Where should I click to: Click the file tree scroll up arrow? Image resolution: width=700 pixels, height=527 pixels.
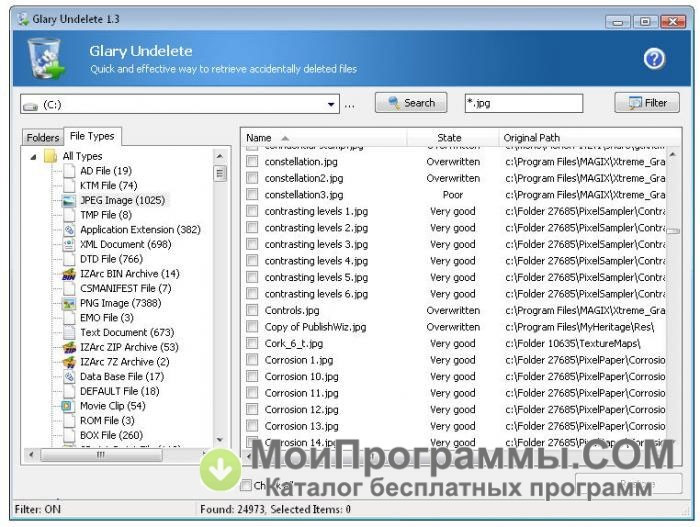(219, 156)
